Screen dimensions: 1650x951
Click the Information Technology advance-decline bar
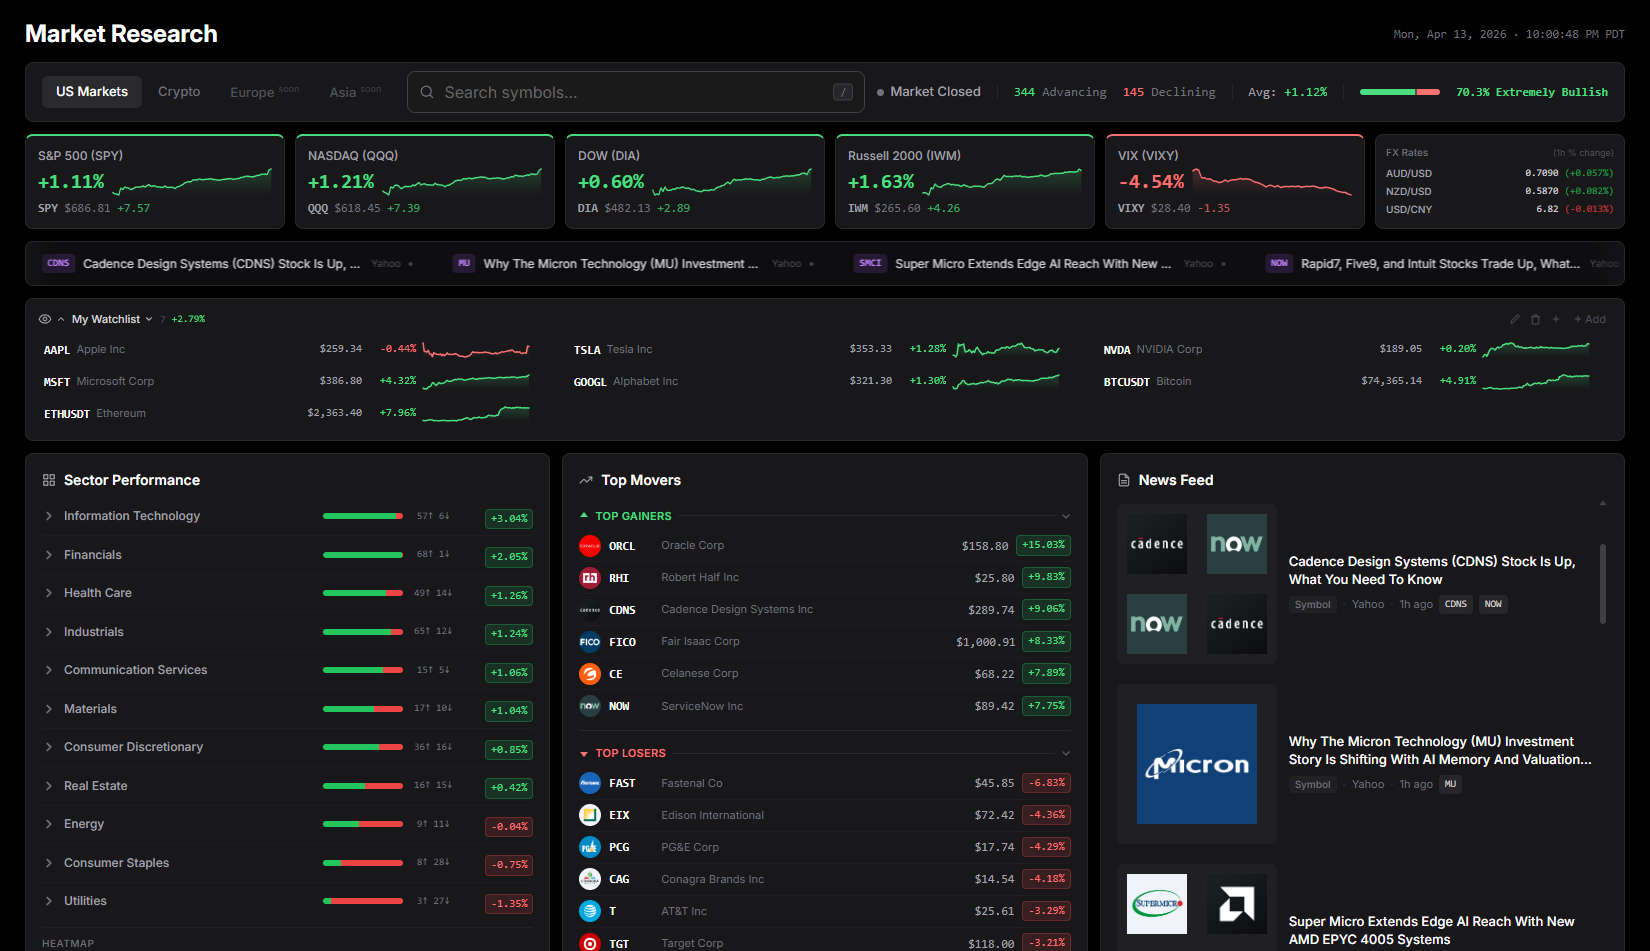363,516
